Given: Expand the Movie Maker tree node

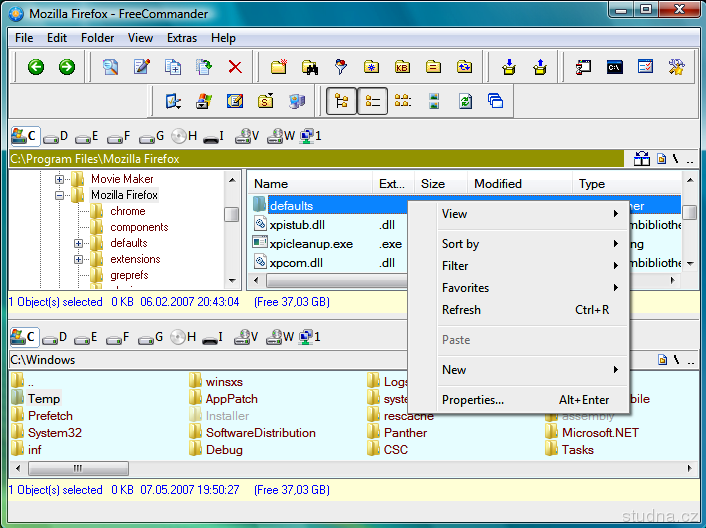Looking at the screenshot, I should click(x=60, y=179).
